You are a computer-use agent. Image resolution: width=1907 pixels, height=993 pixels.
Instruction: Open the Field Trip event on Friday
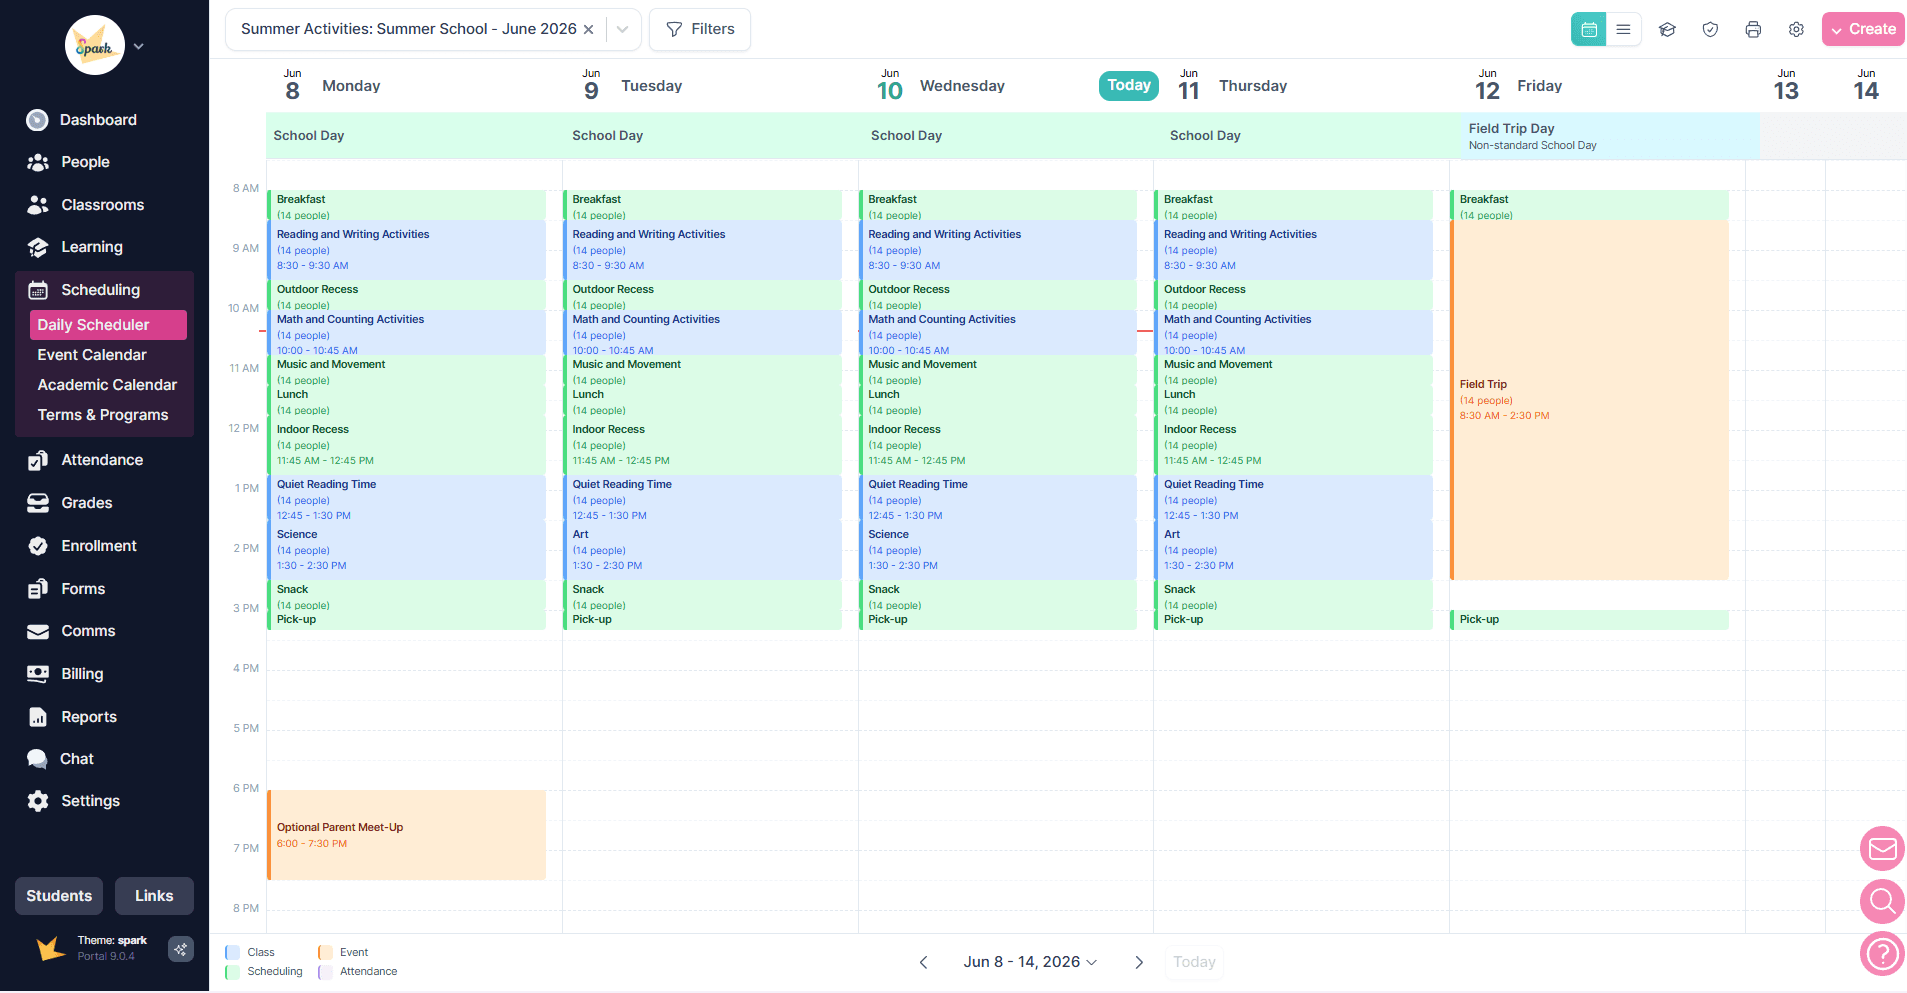(1589, 400)
